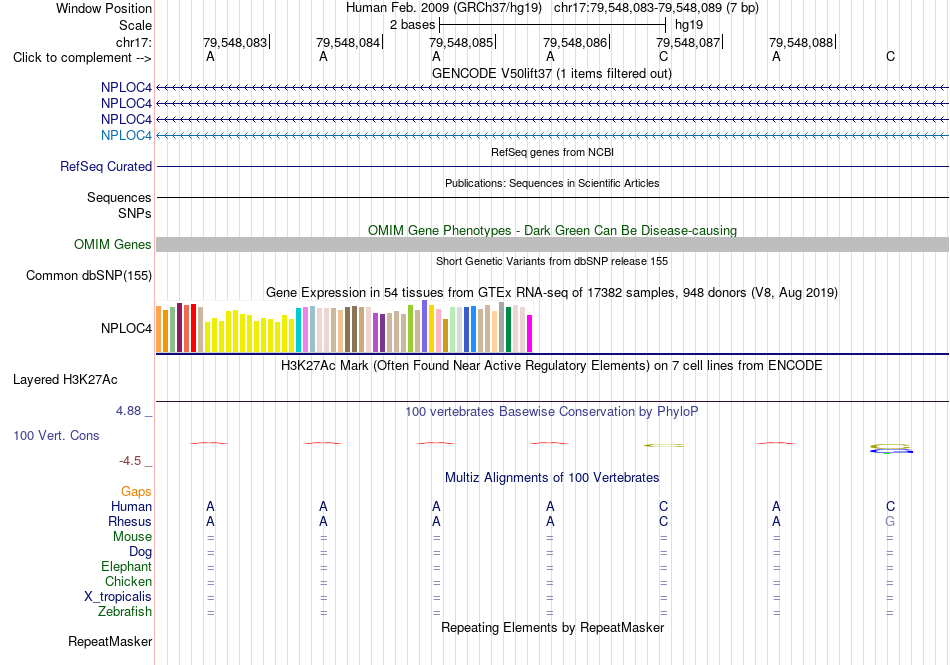The width and height of the screenshot is (950, 665).
Task: Click the GTEx Gene Expression track title
Action: tap(552, 293)
